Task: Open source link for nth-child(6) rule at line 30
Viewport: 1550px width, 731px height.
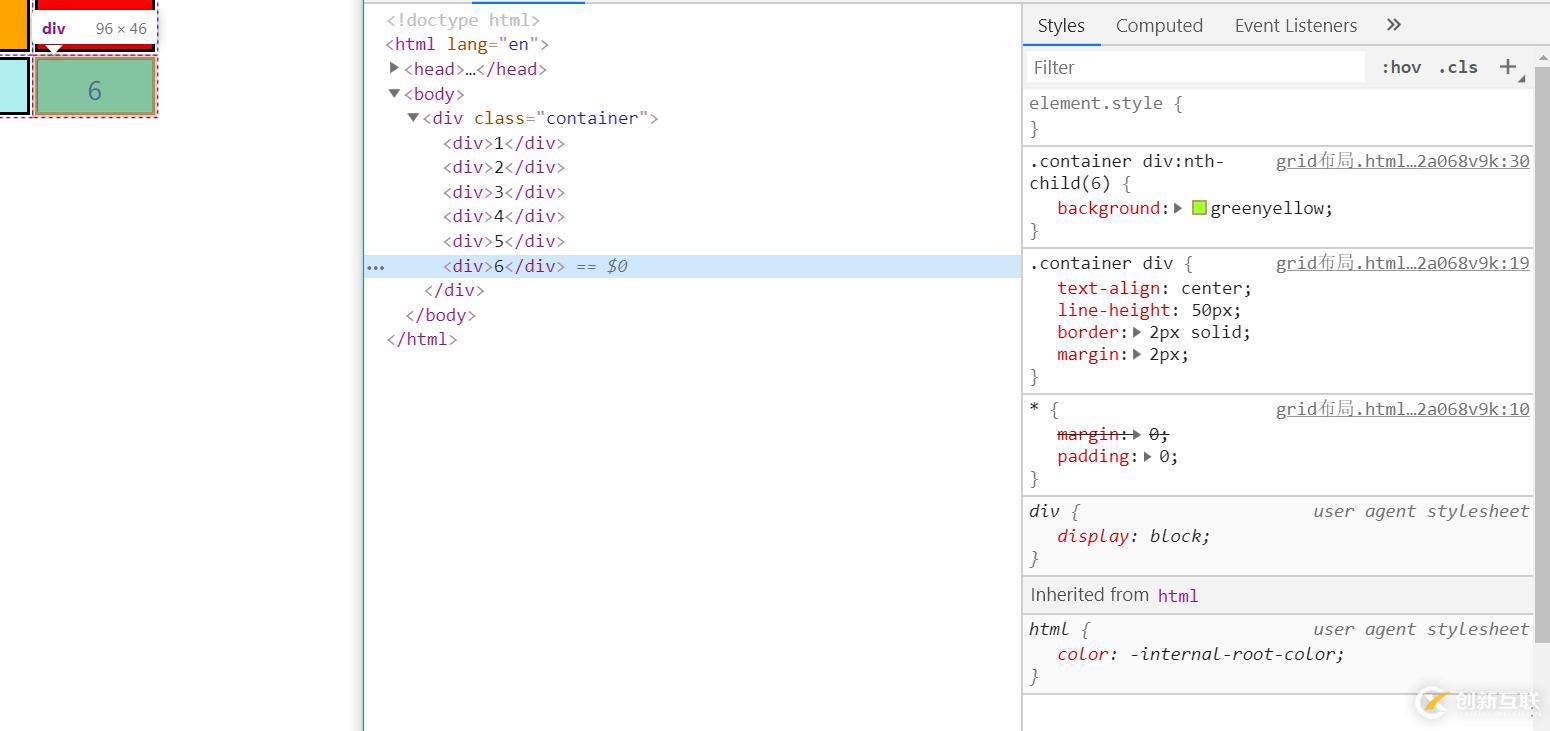Action: point(1402,161)
